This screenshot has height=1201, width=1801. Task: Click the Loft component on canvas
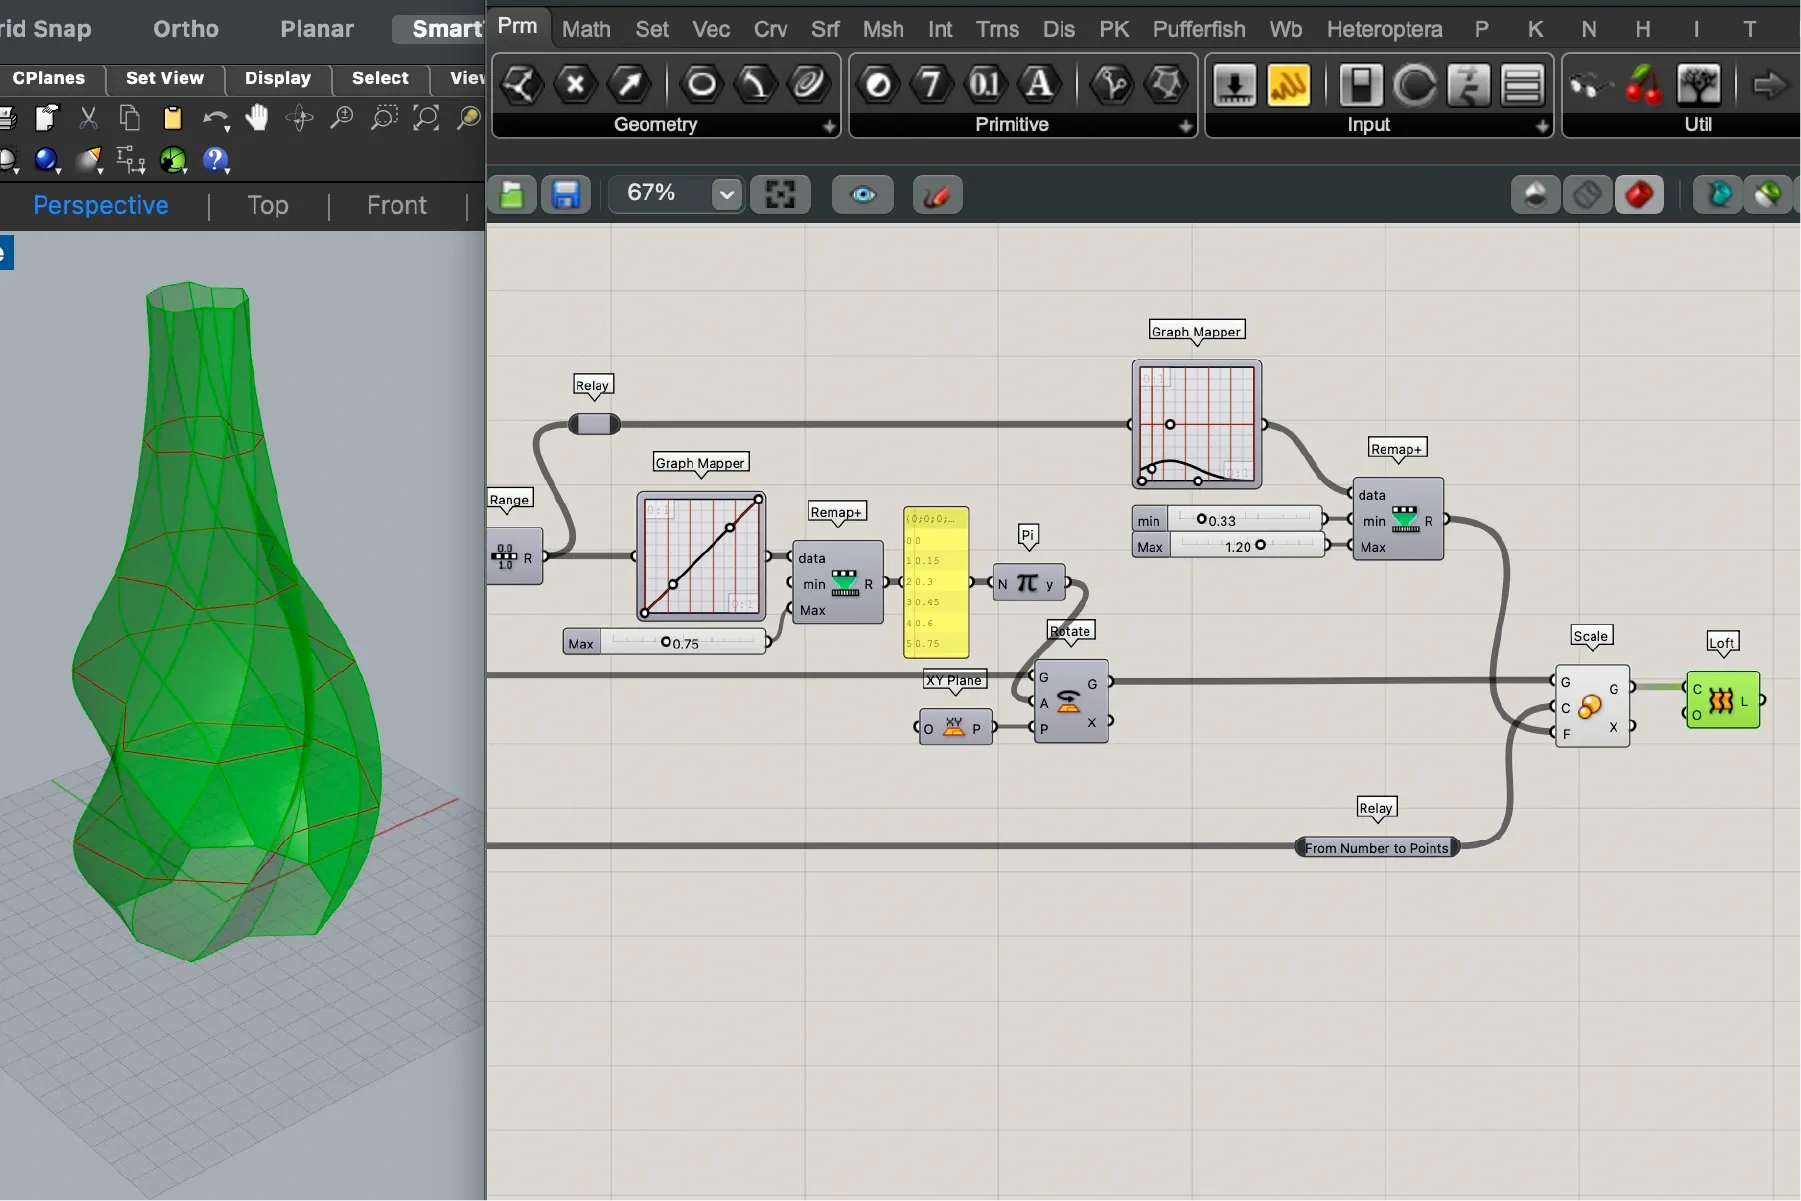1722,701
